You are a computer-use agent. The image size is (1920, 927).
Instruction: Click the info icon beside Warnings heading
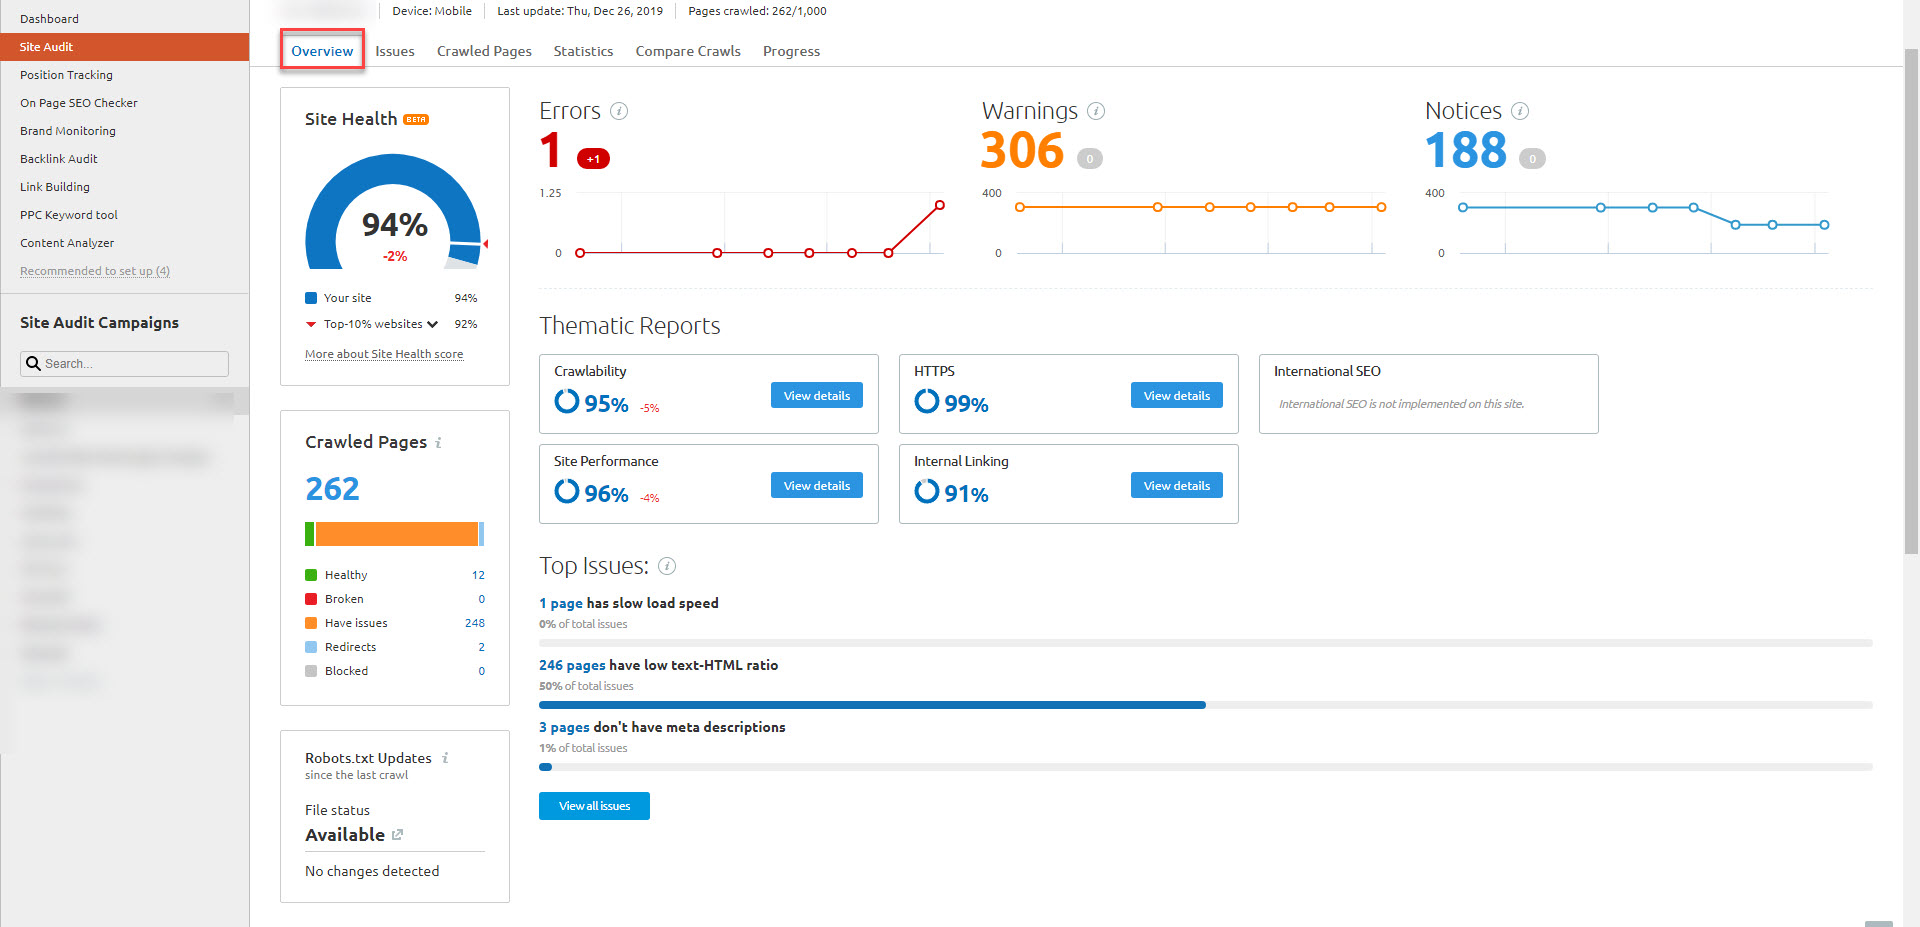coord(1096,111)
